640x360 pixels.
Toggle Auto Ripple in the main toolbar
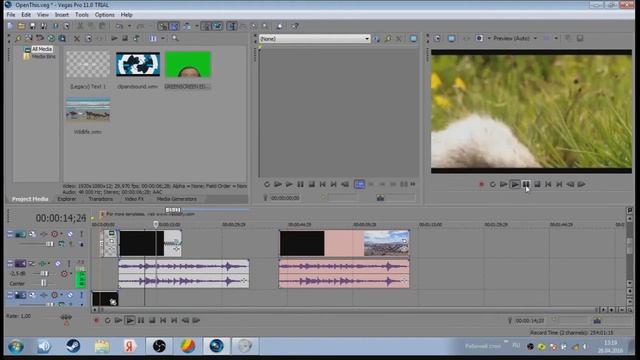(187, 26)
